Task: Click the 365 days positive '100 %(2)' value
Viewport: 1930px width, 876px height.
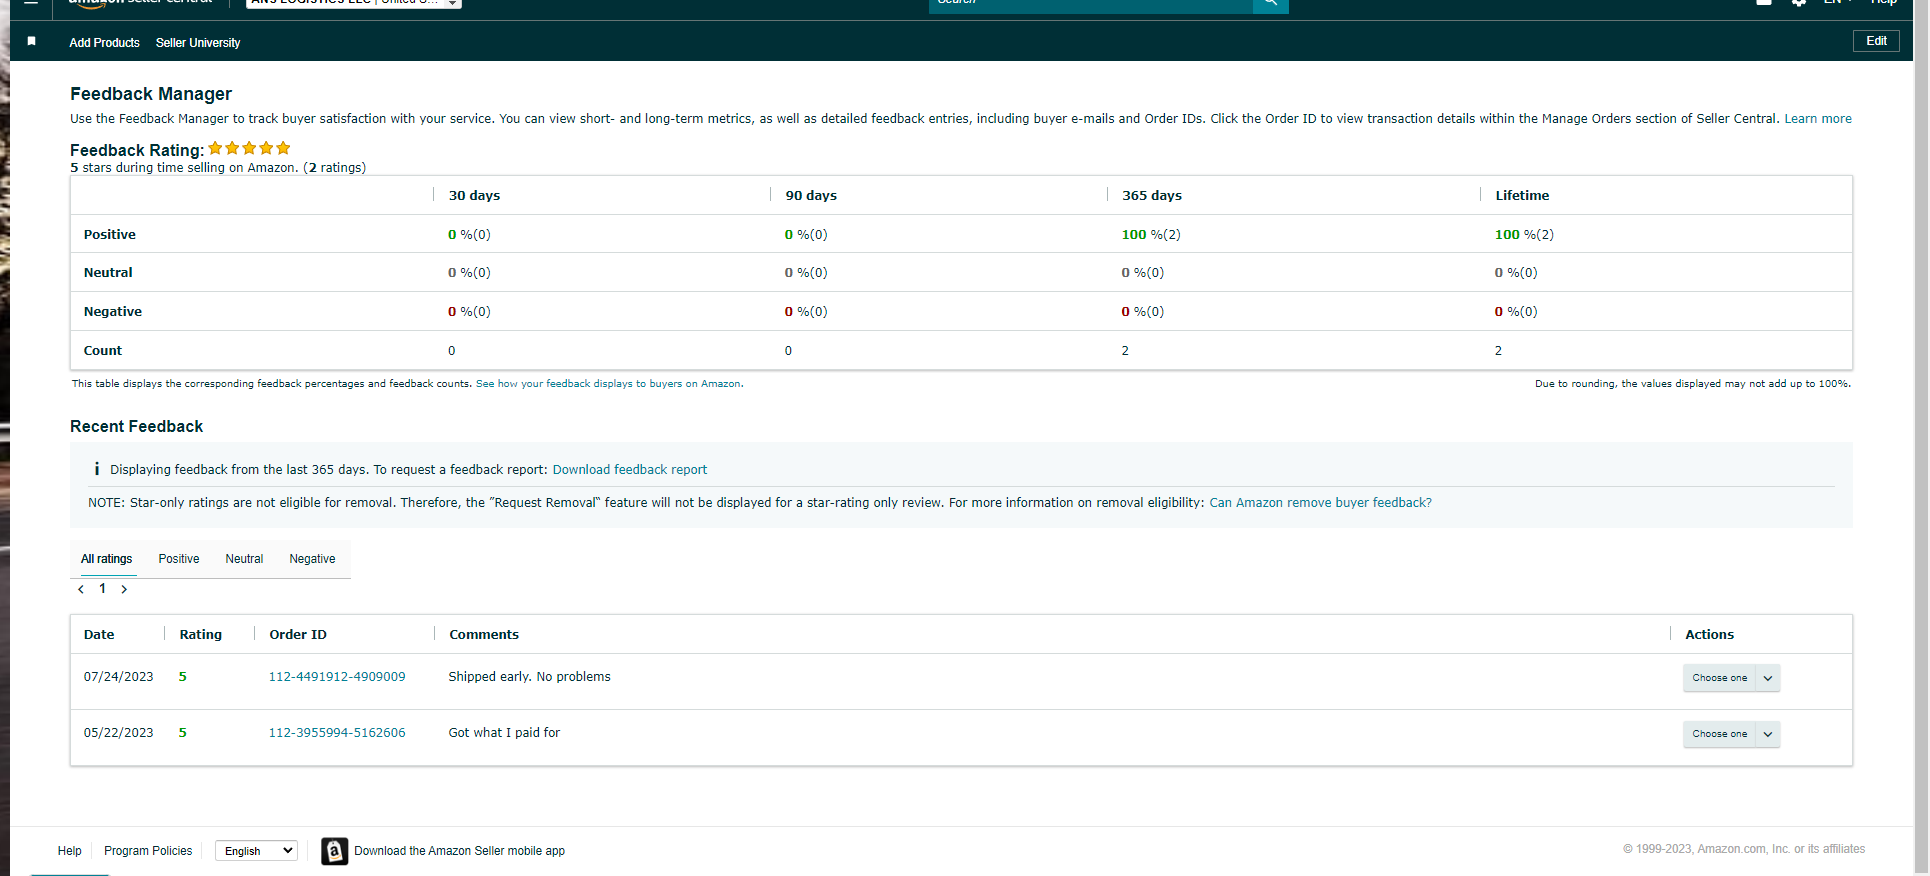Action: (x=1151, y=235)
